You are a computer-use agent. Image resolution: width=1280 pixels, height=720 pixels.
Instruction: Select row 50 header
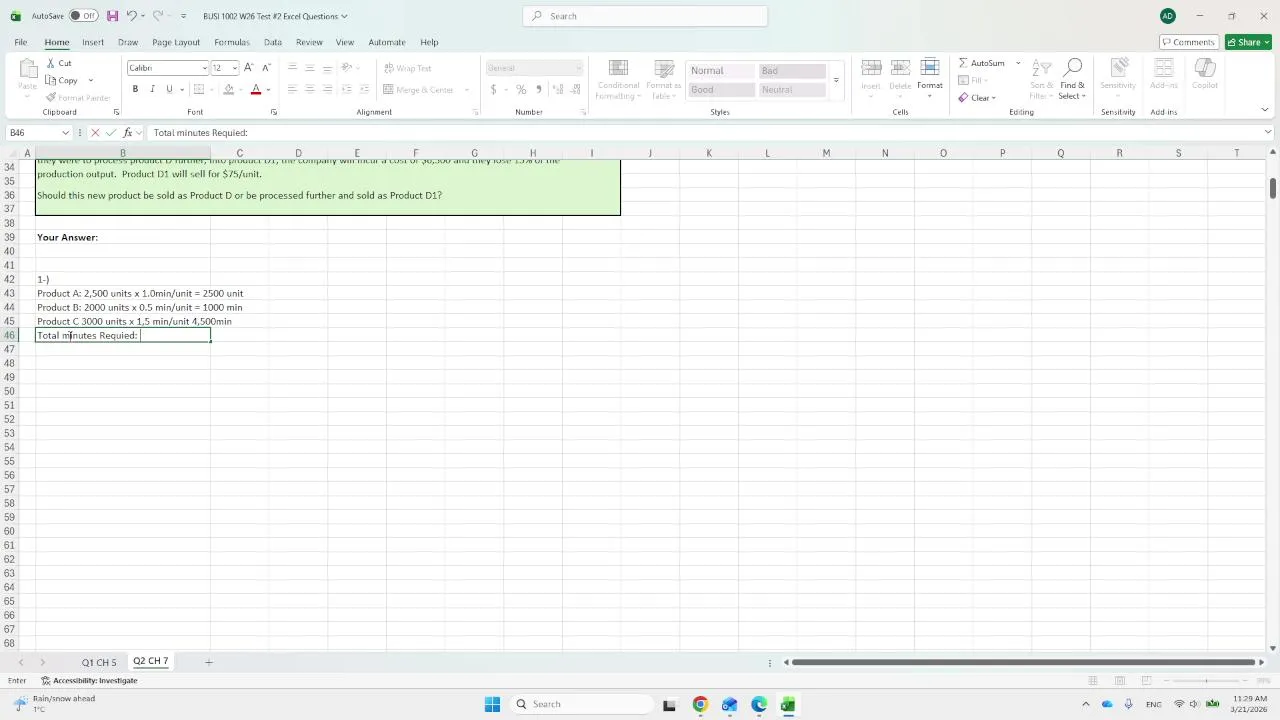tap(9, 391)
